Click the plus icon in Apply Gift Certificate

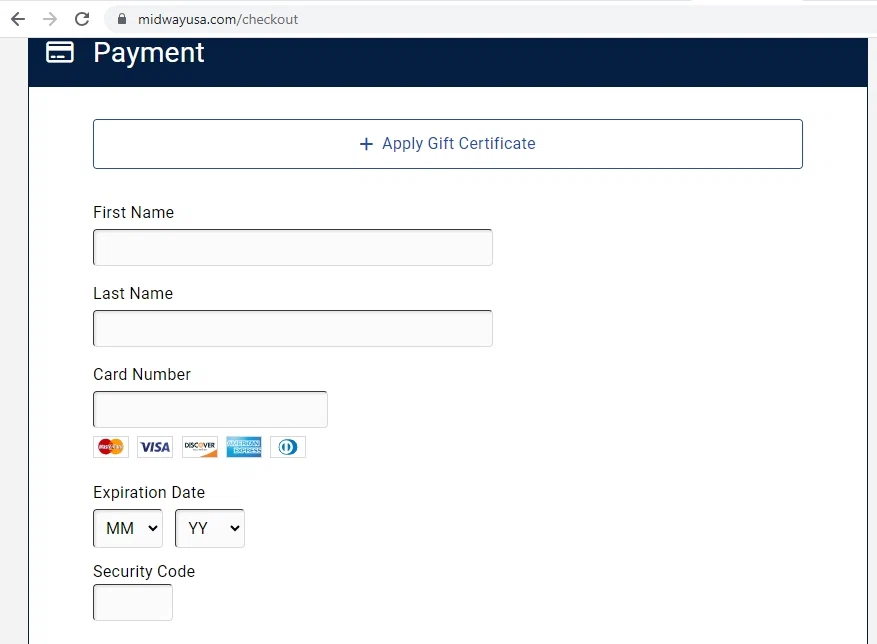tap(366, 144)
